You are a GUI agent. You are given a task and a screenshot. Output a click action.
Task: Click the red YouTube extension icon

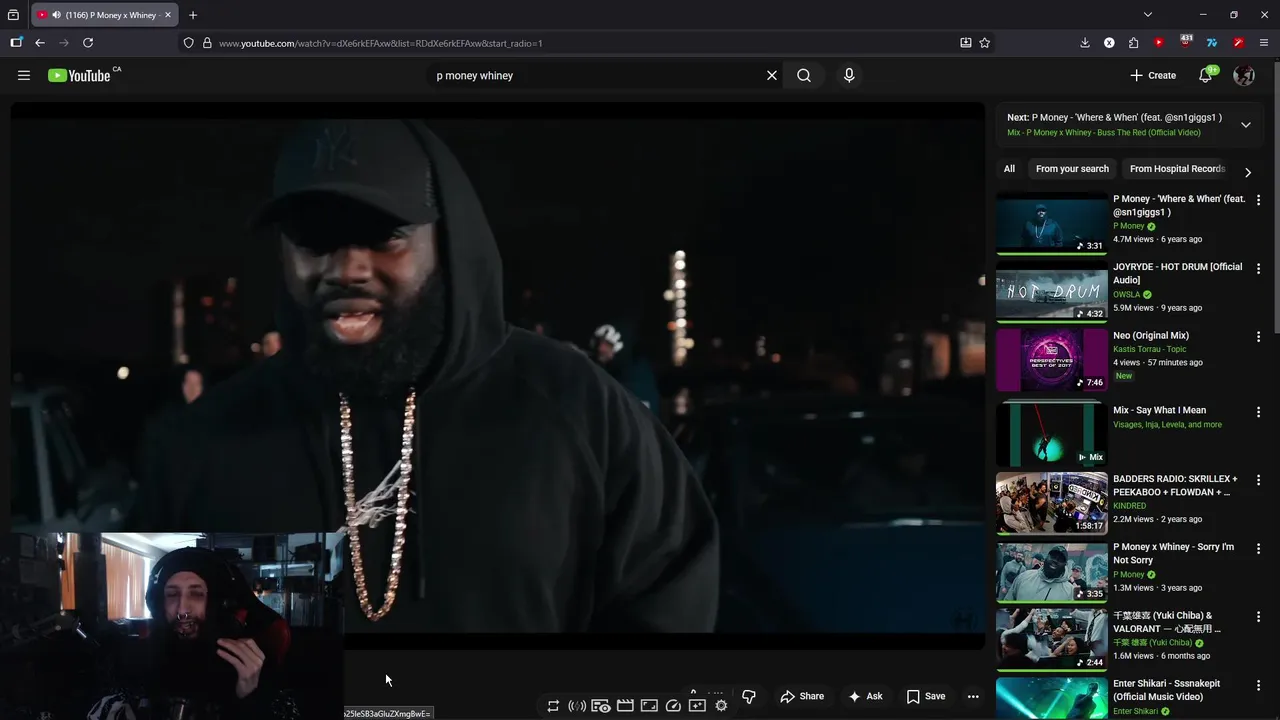(x=1158, y=43)
